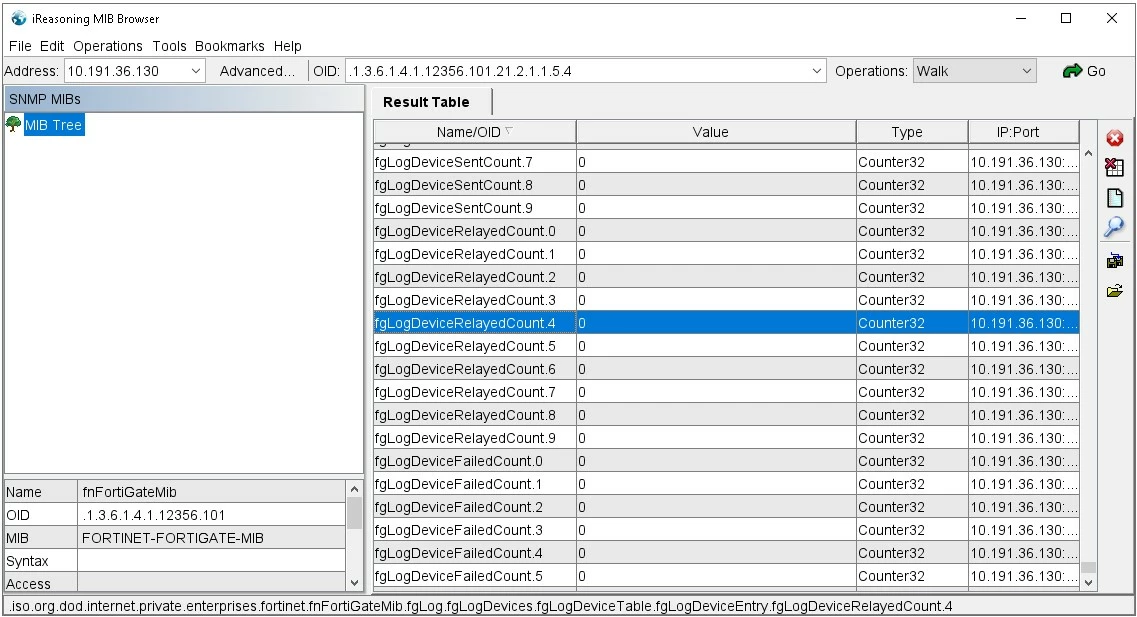Click the blank document view icon
1137x617 pixels.
coord(1115,198)
